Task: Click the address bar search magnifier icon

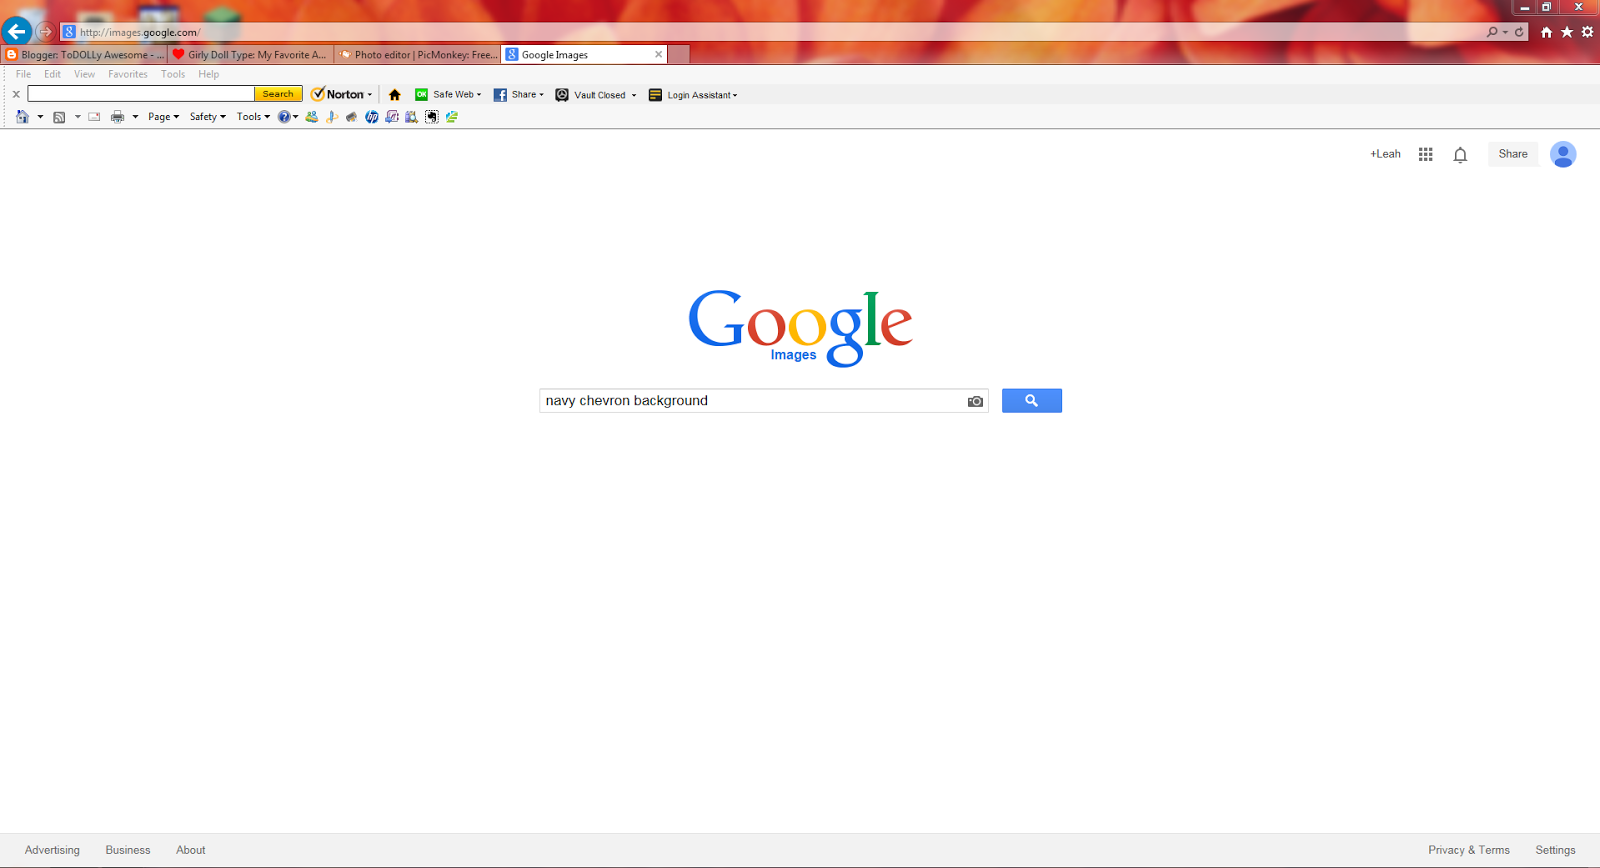Action: pyautogui.click(x=1492, y=32)
